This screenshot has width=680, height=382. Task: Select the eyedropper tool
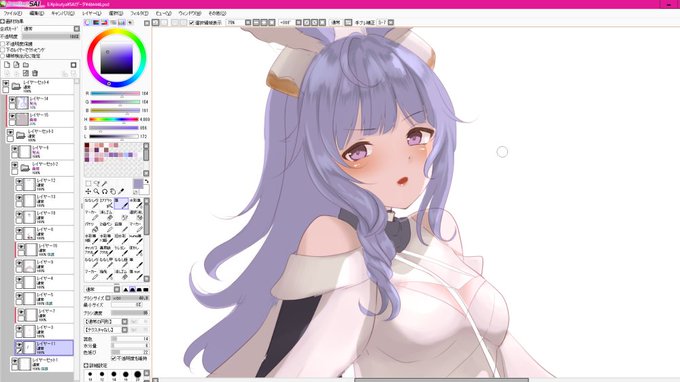(121, 191)
